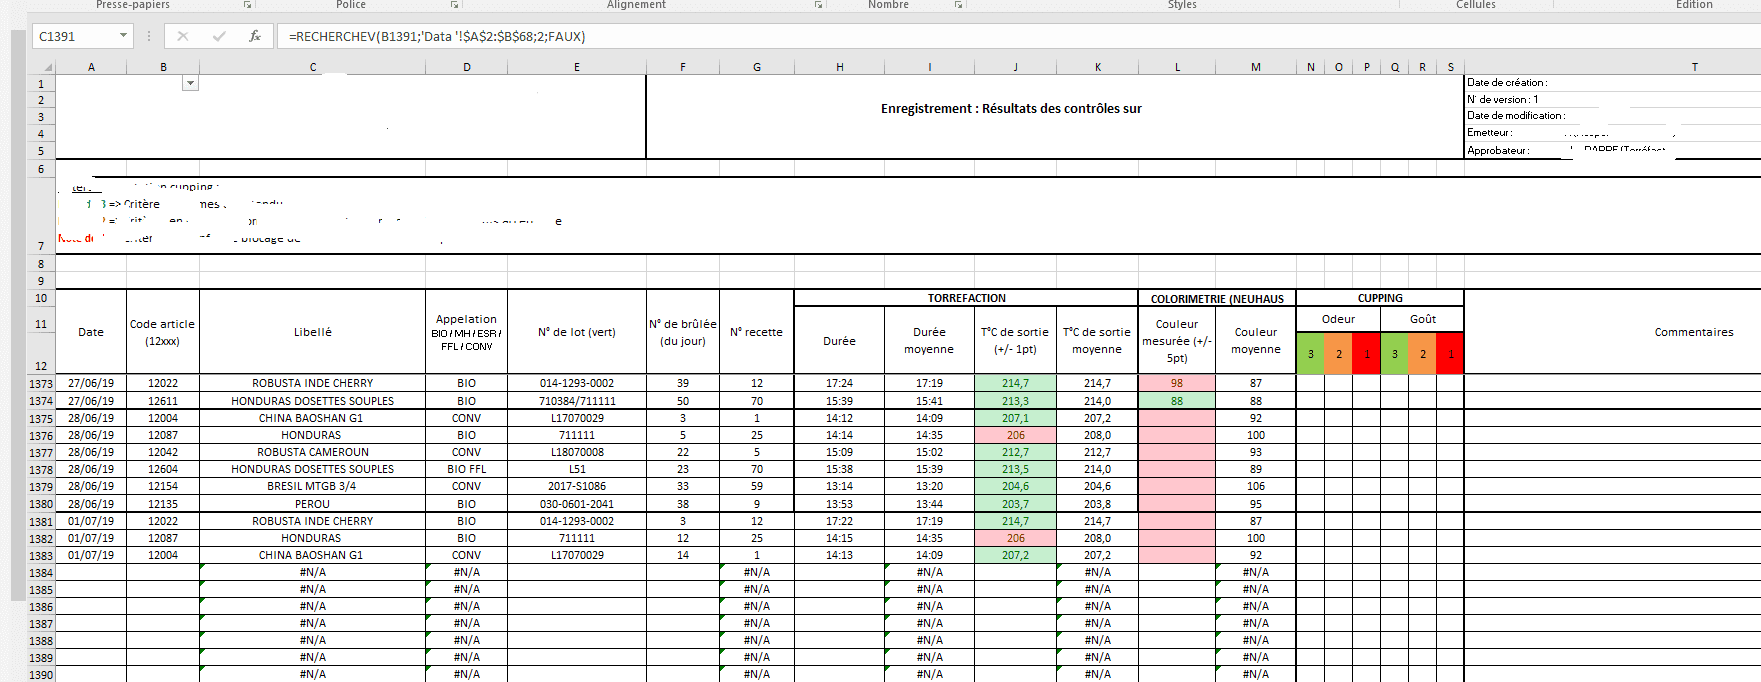Viewport: 1761px width, 682px height.
Task: Open the Presse-papiers dialog launcher
Action: coord(247,5)
